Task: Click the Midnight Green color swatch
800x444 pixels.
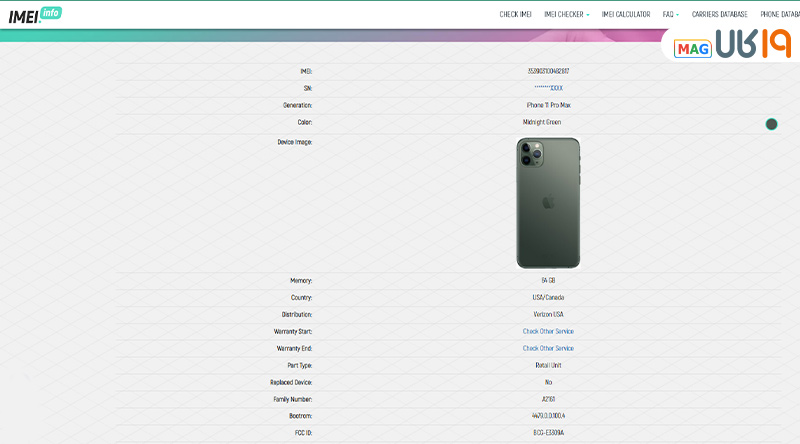Action: pyautogui.click(x=771, y=124)
